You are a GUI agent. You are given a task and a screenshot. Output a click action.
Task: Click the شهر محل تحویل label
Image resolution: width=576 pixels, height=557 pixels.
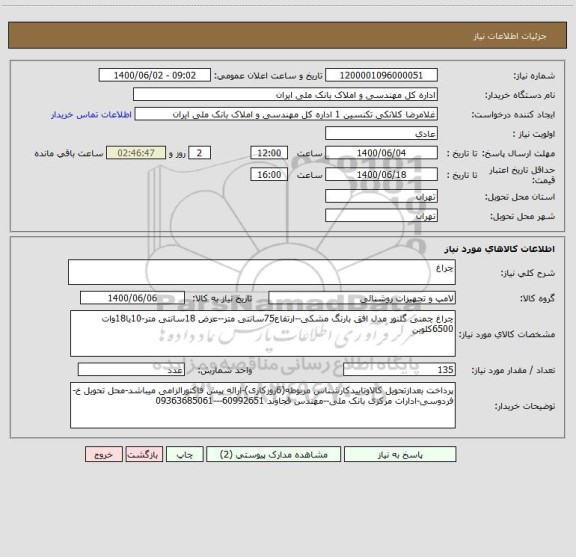(x=522, y=216)
